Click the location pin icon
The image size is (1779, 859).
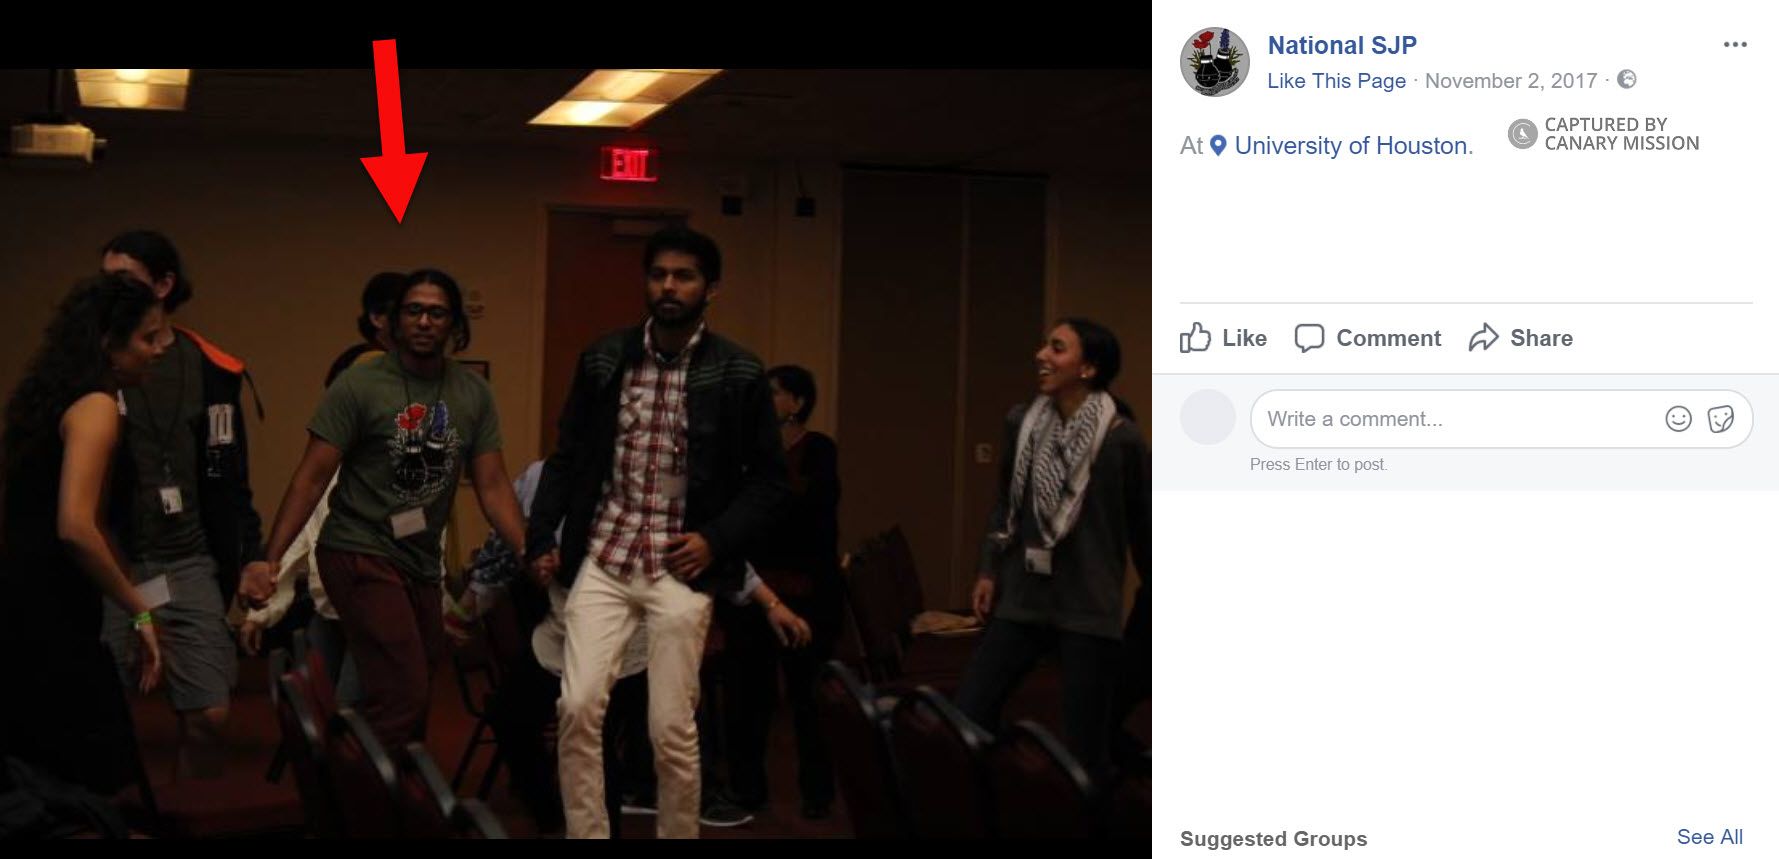click(1218, 146)
